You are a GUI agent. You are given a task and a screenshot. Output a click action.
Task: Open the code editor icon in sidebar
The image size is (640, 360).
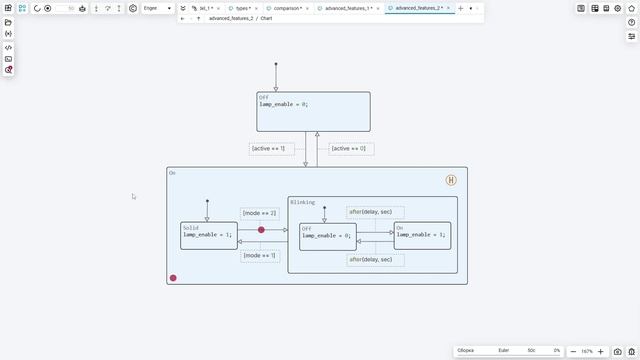point(8,48)
